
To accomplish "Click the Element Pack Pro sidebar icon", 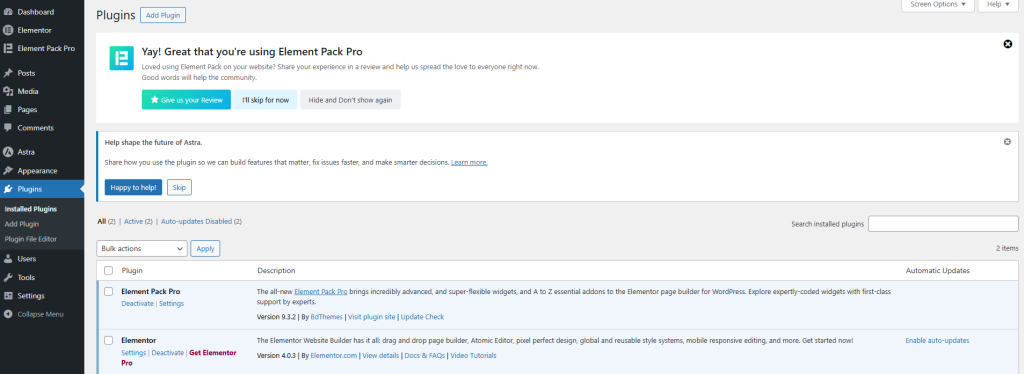I will (x=8, y=48).
